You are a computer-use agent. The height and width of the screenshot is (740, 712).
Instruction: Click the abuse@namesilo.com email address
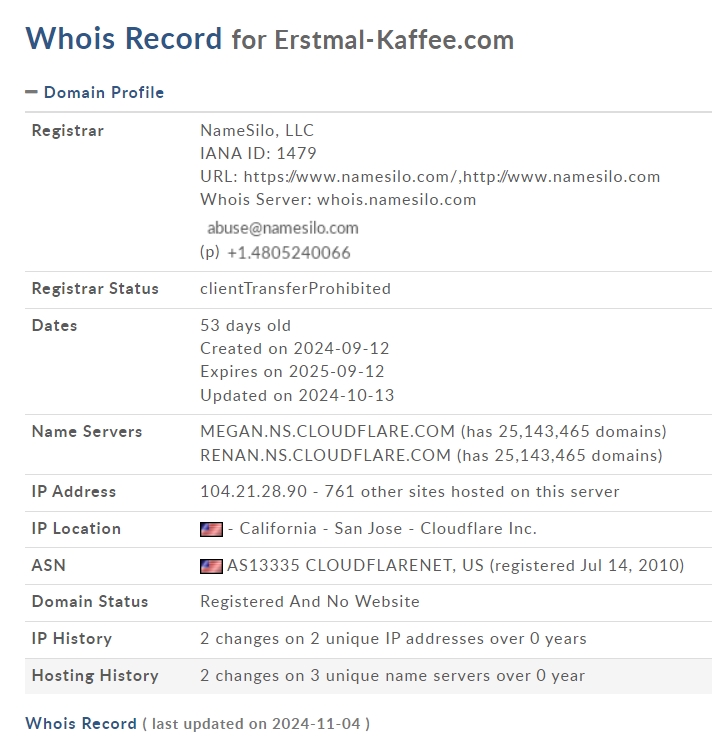click(282, 227)
